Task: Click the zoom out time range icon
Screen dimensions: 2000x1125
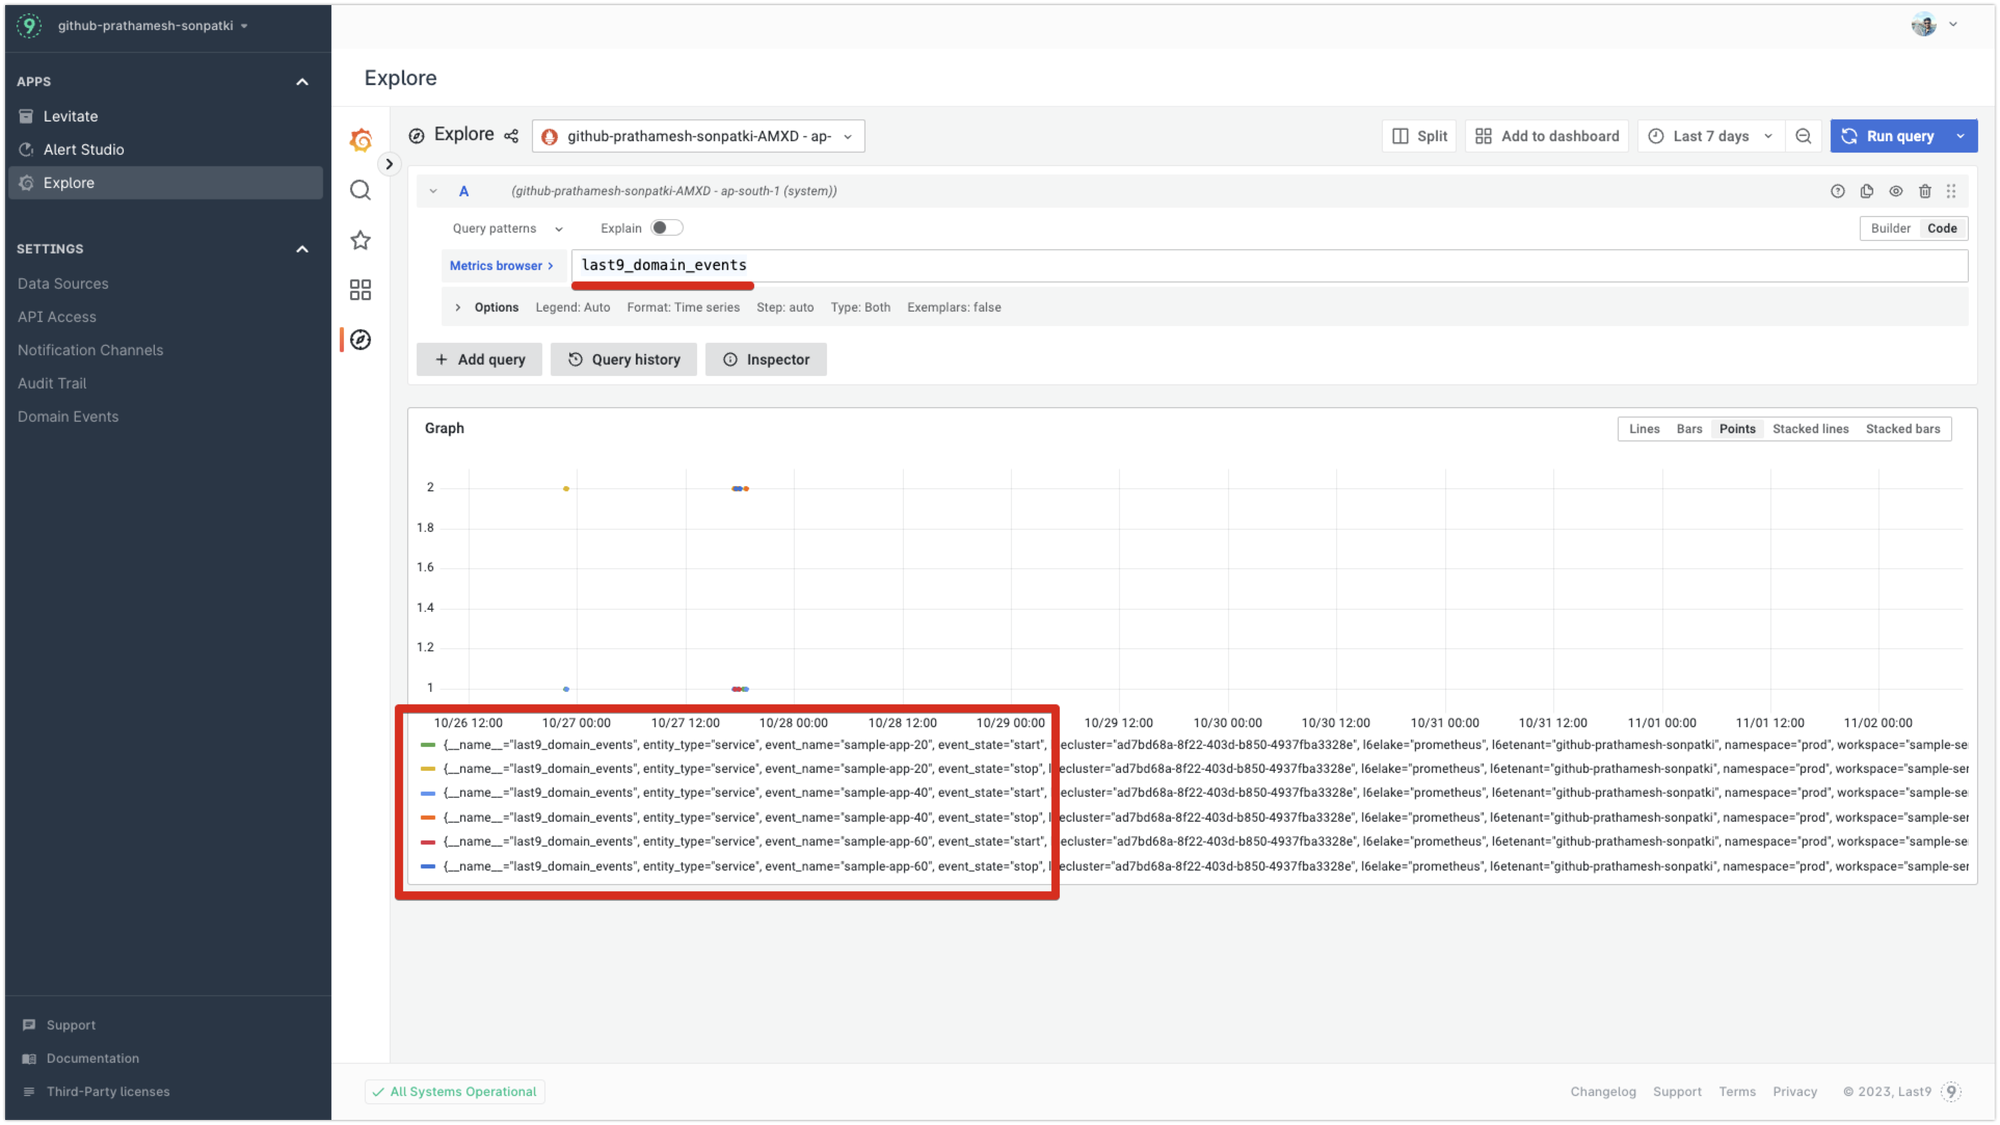Action: pos(1803,136)
